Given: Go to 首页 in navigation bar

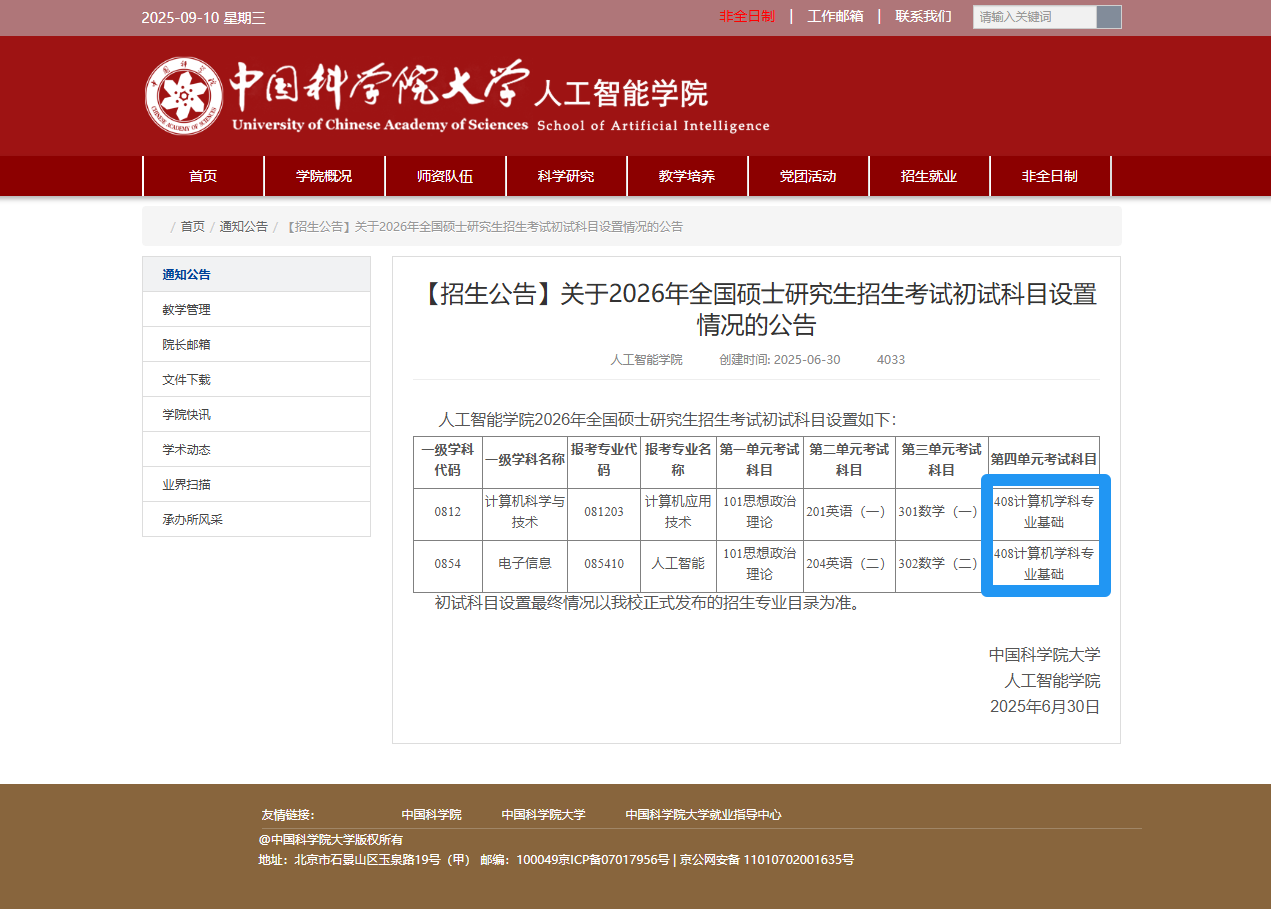Looking at the screenshot, I should point(203,176).
